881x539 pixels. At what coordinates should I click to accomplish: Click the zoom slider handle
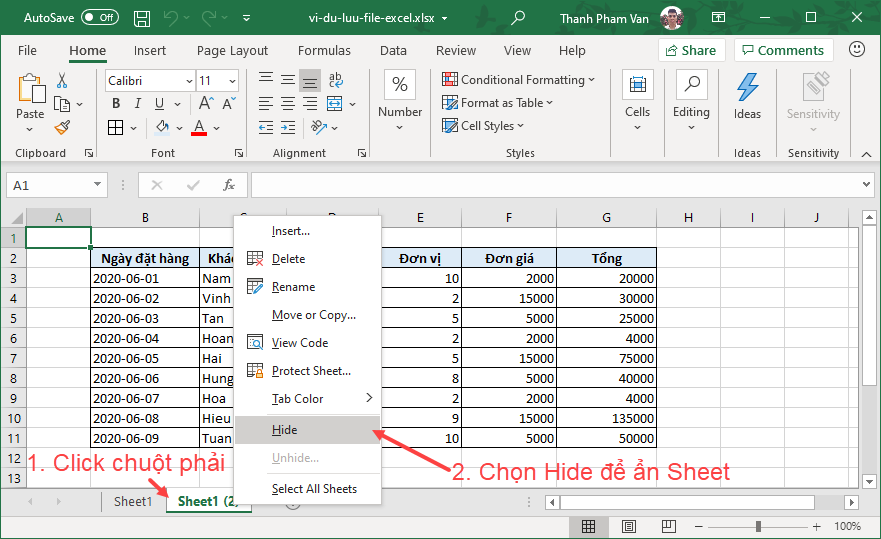click(x=758, y=527)
